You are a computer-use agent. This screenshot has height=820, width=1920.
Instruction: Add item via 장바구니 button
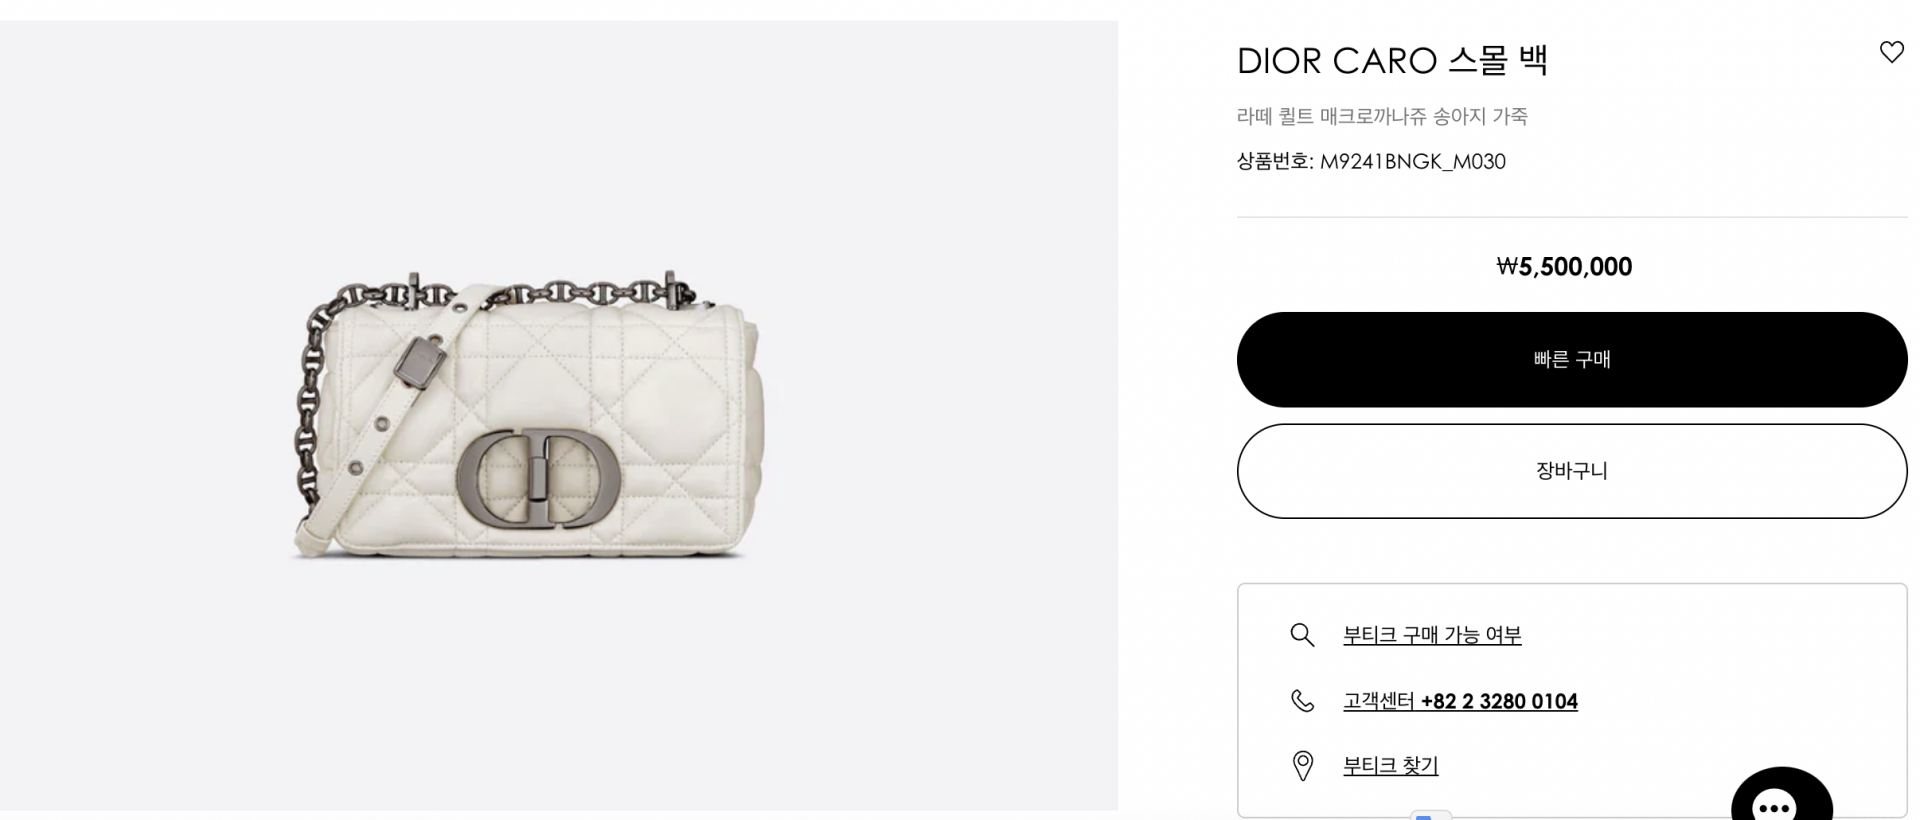(1572, 471)
